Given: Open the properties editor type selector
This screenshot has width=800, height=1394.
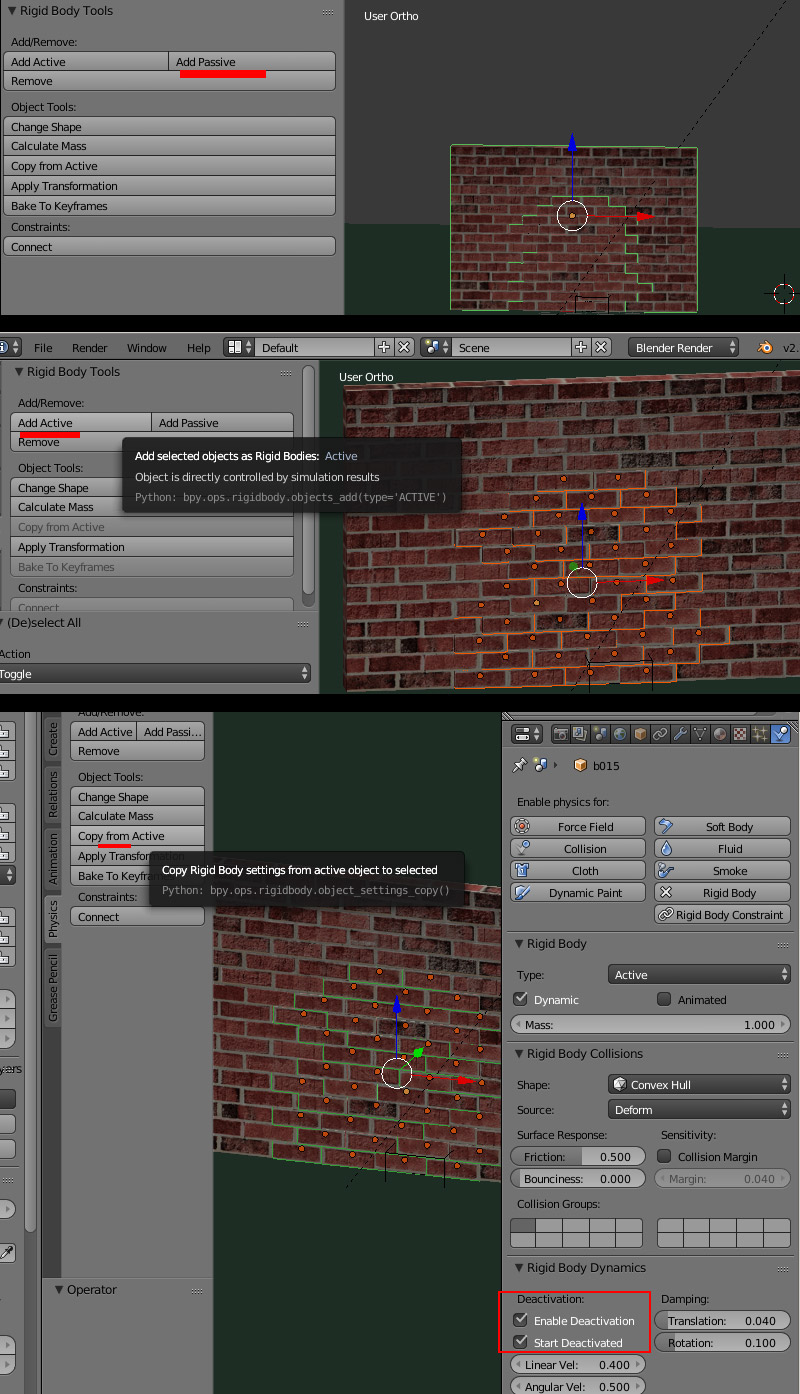Looking at the screenshot, I should (526, 734).
